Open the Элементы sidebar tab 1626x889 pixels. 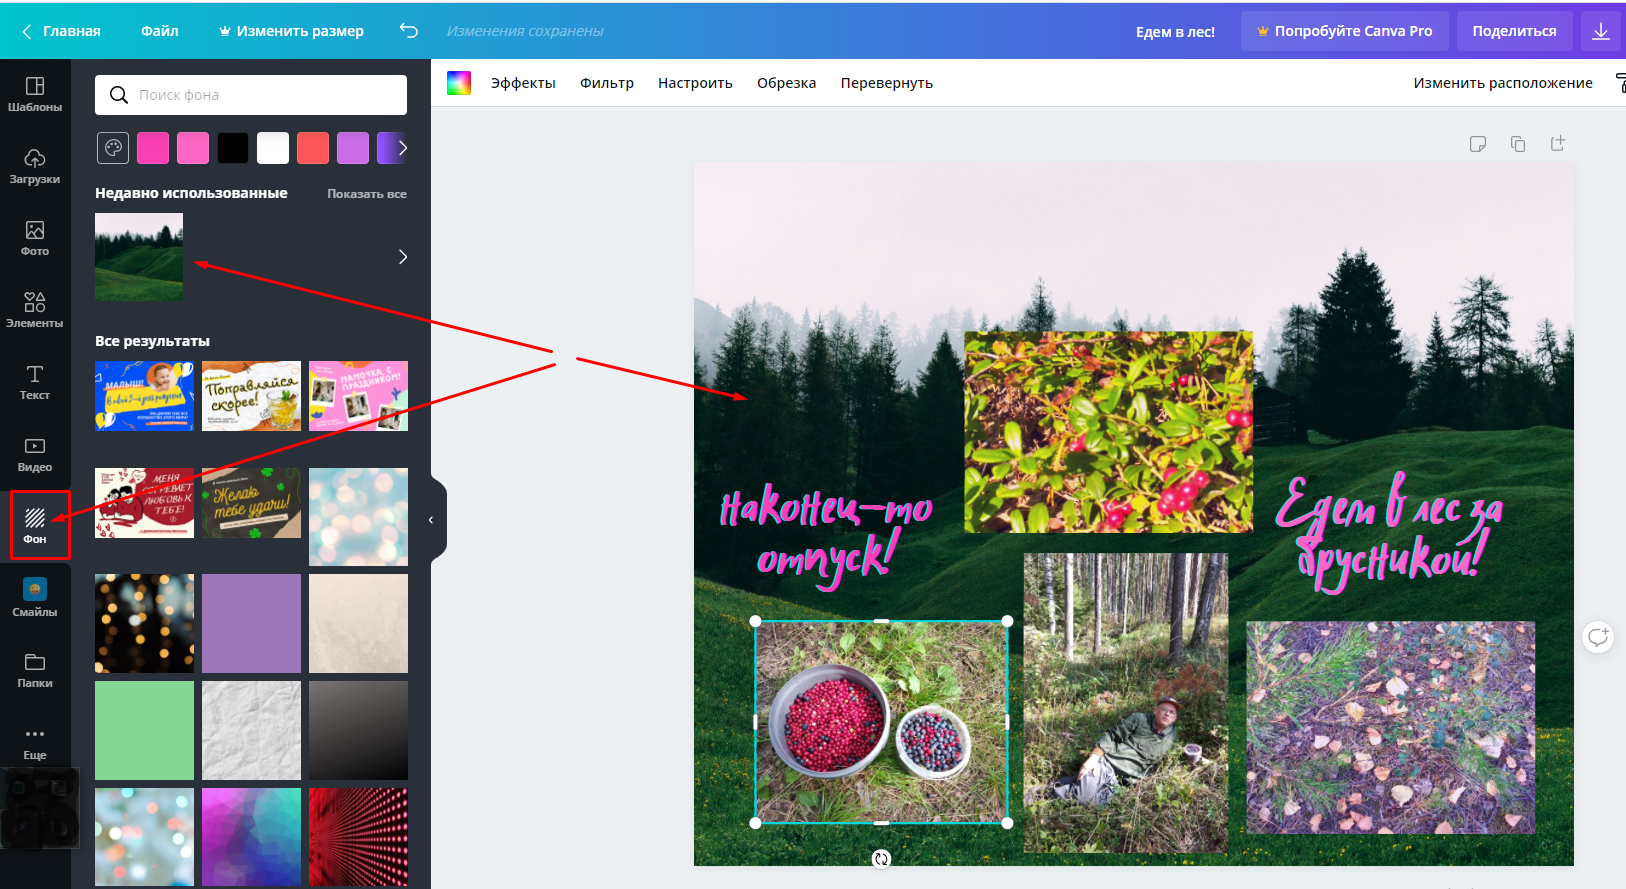tap(35, 311)
